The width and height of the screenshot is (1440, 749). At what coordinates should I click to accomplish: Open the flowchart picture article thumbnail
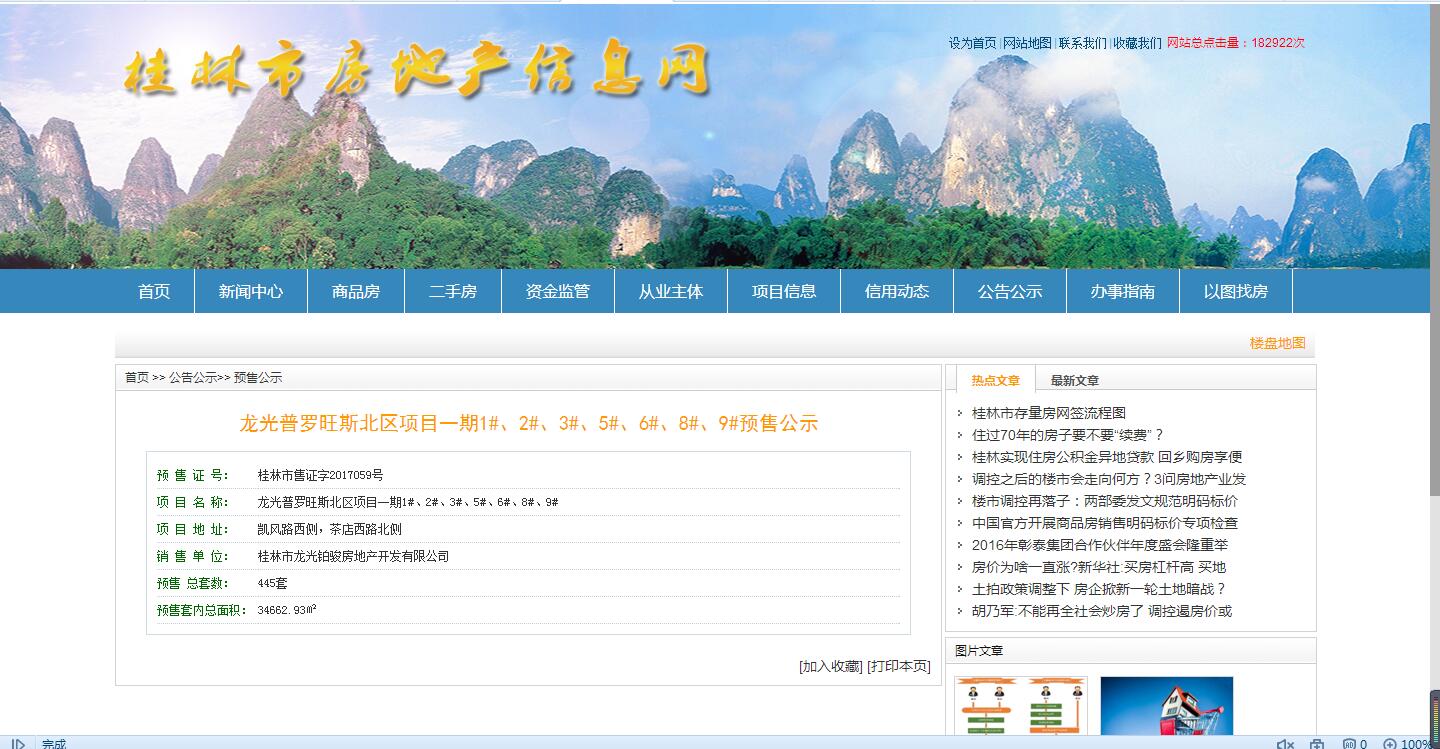(1021, 707)
